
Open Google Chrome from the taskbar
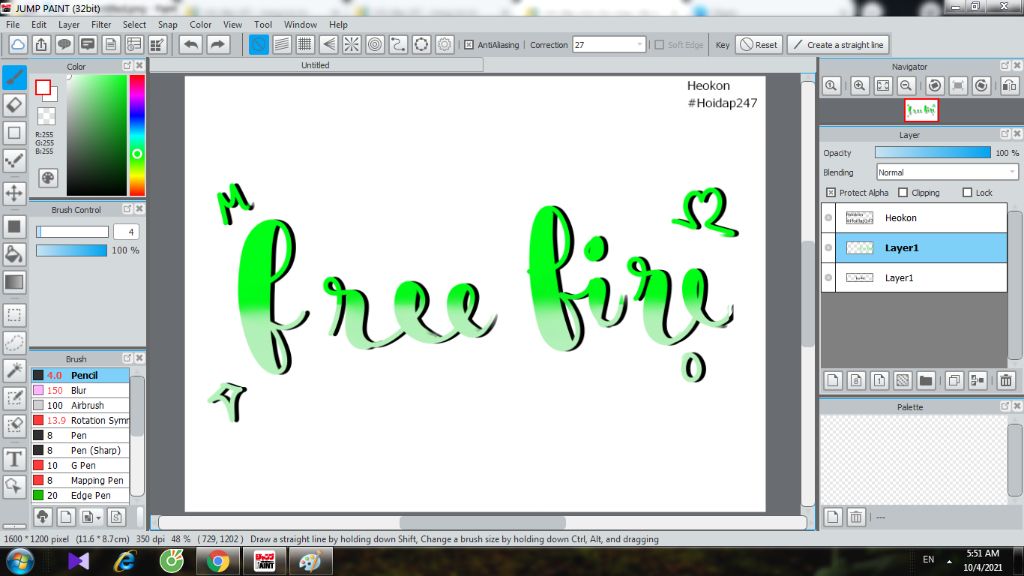(217, 561)
